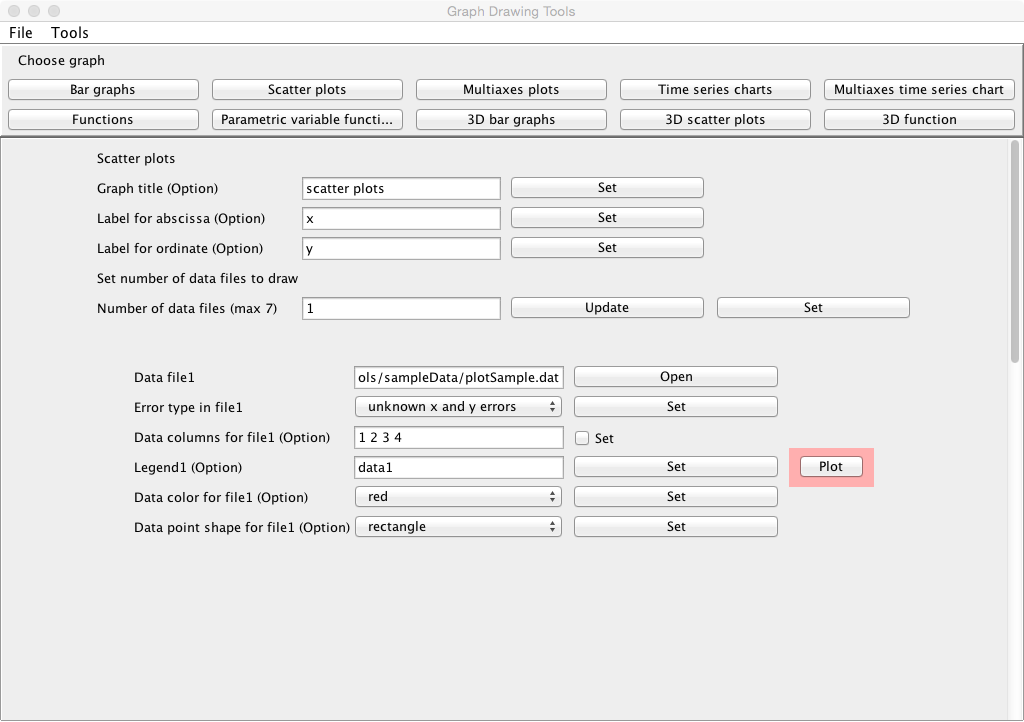Select the Scatter plots graph type button
The width and height of the screenshot is (1024, 722).
pos(307,89)
